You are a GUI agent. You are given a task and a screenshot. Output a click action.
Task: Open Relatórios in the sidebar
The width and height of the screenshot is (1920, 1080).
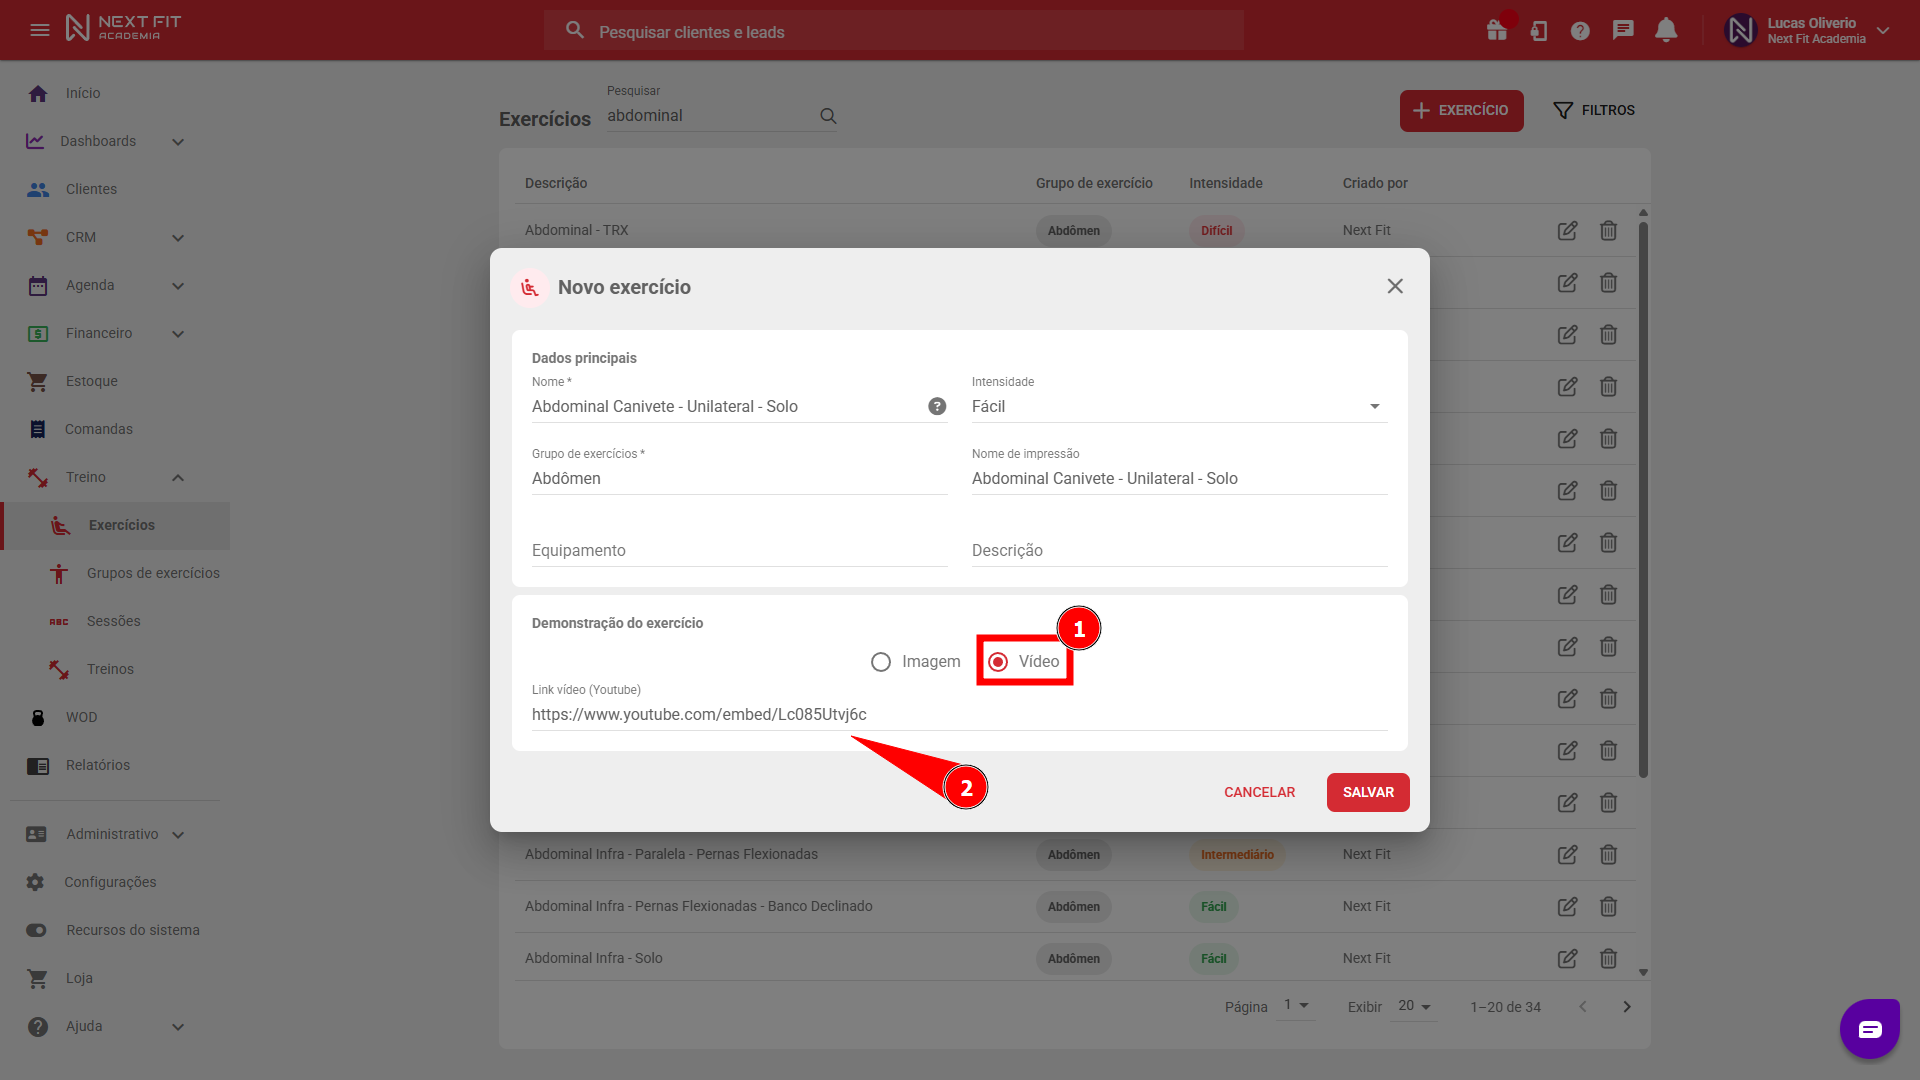(x=97, y=765)
